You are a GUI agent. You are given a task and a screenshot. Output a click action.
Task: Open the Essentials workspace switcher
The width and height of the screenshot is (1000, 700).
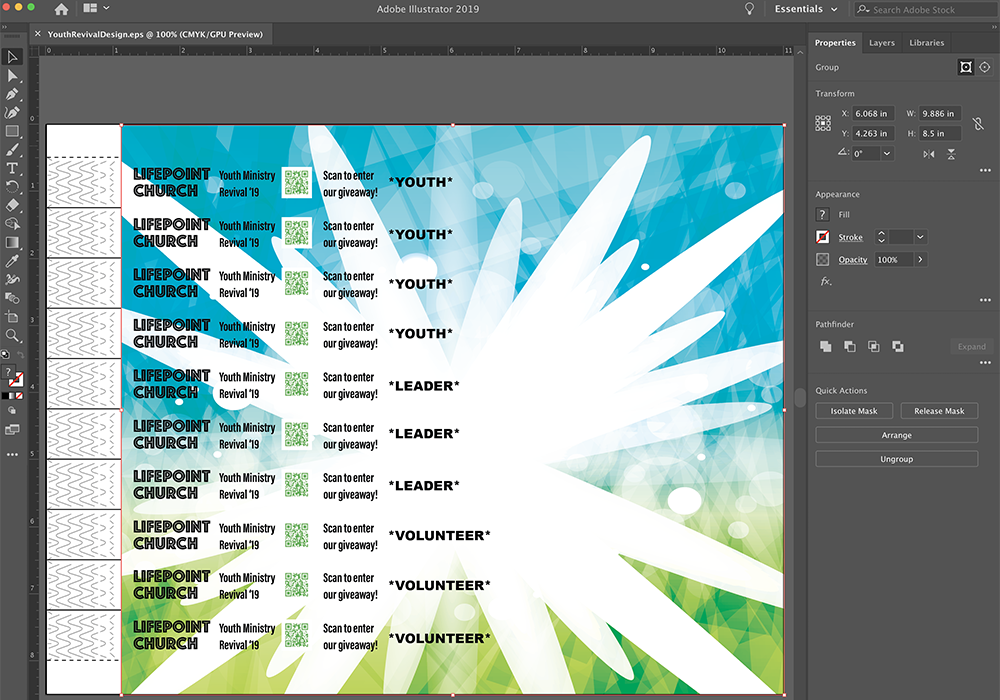[807, 9]
